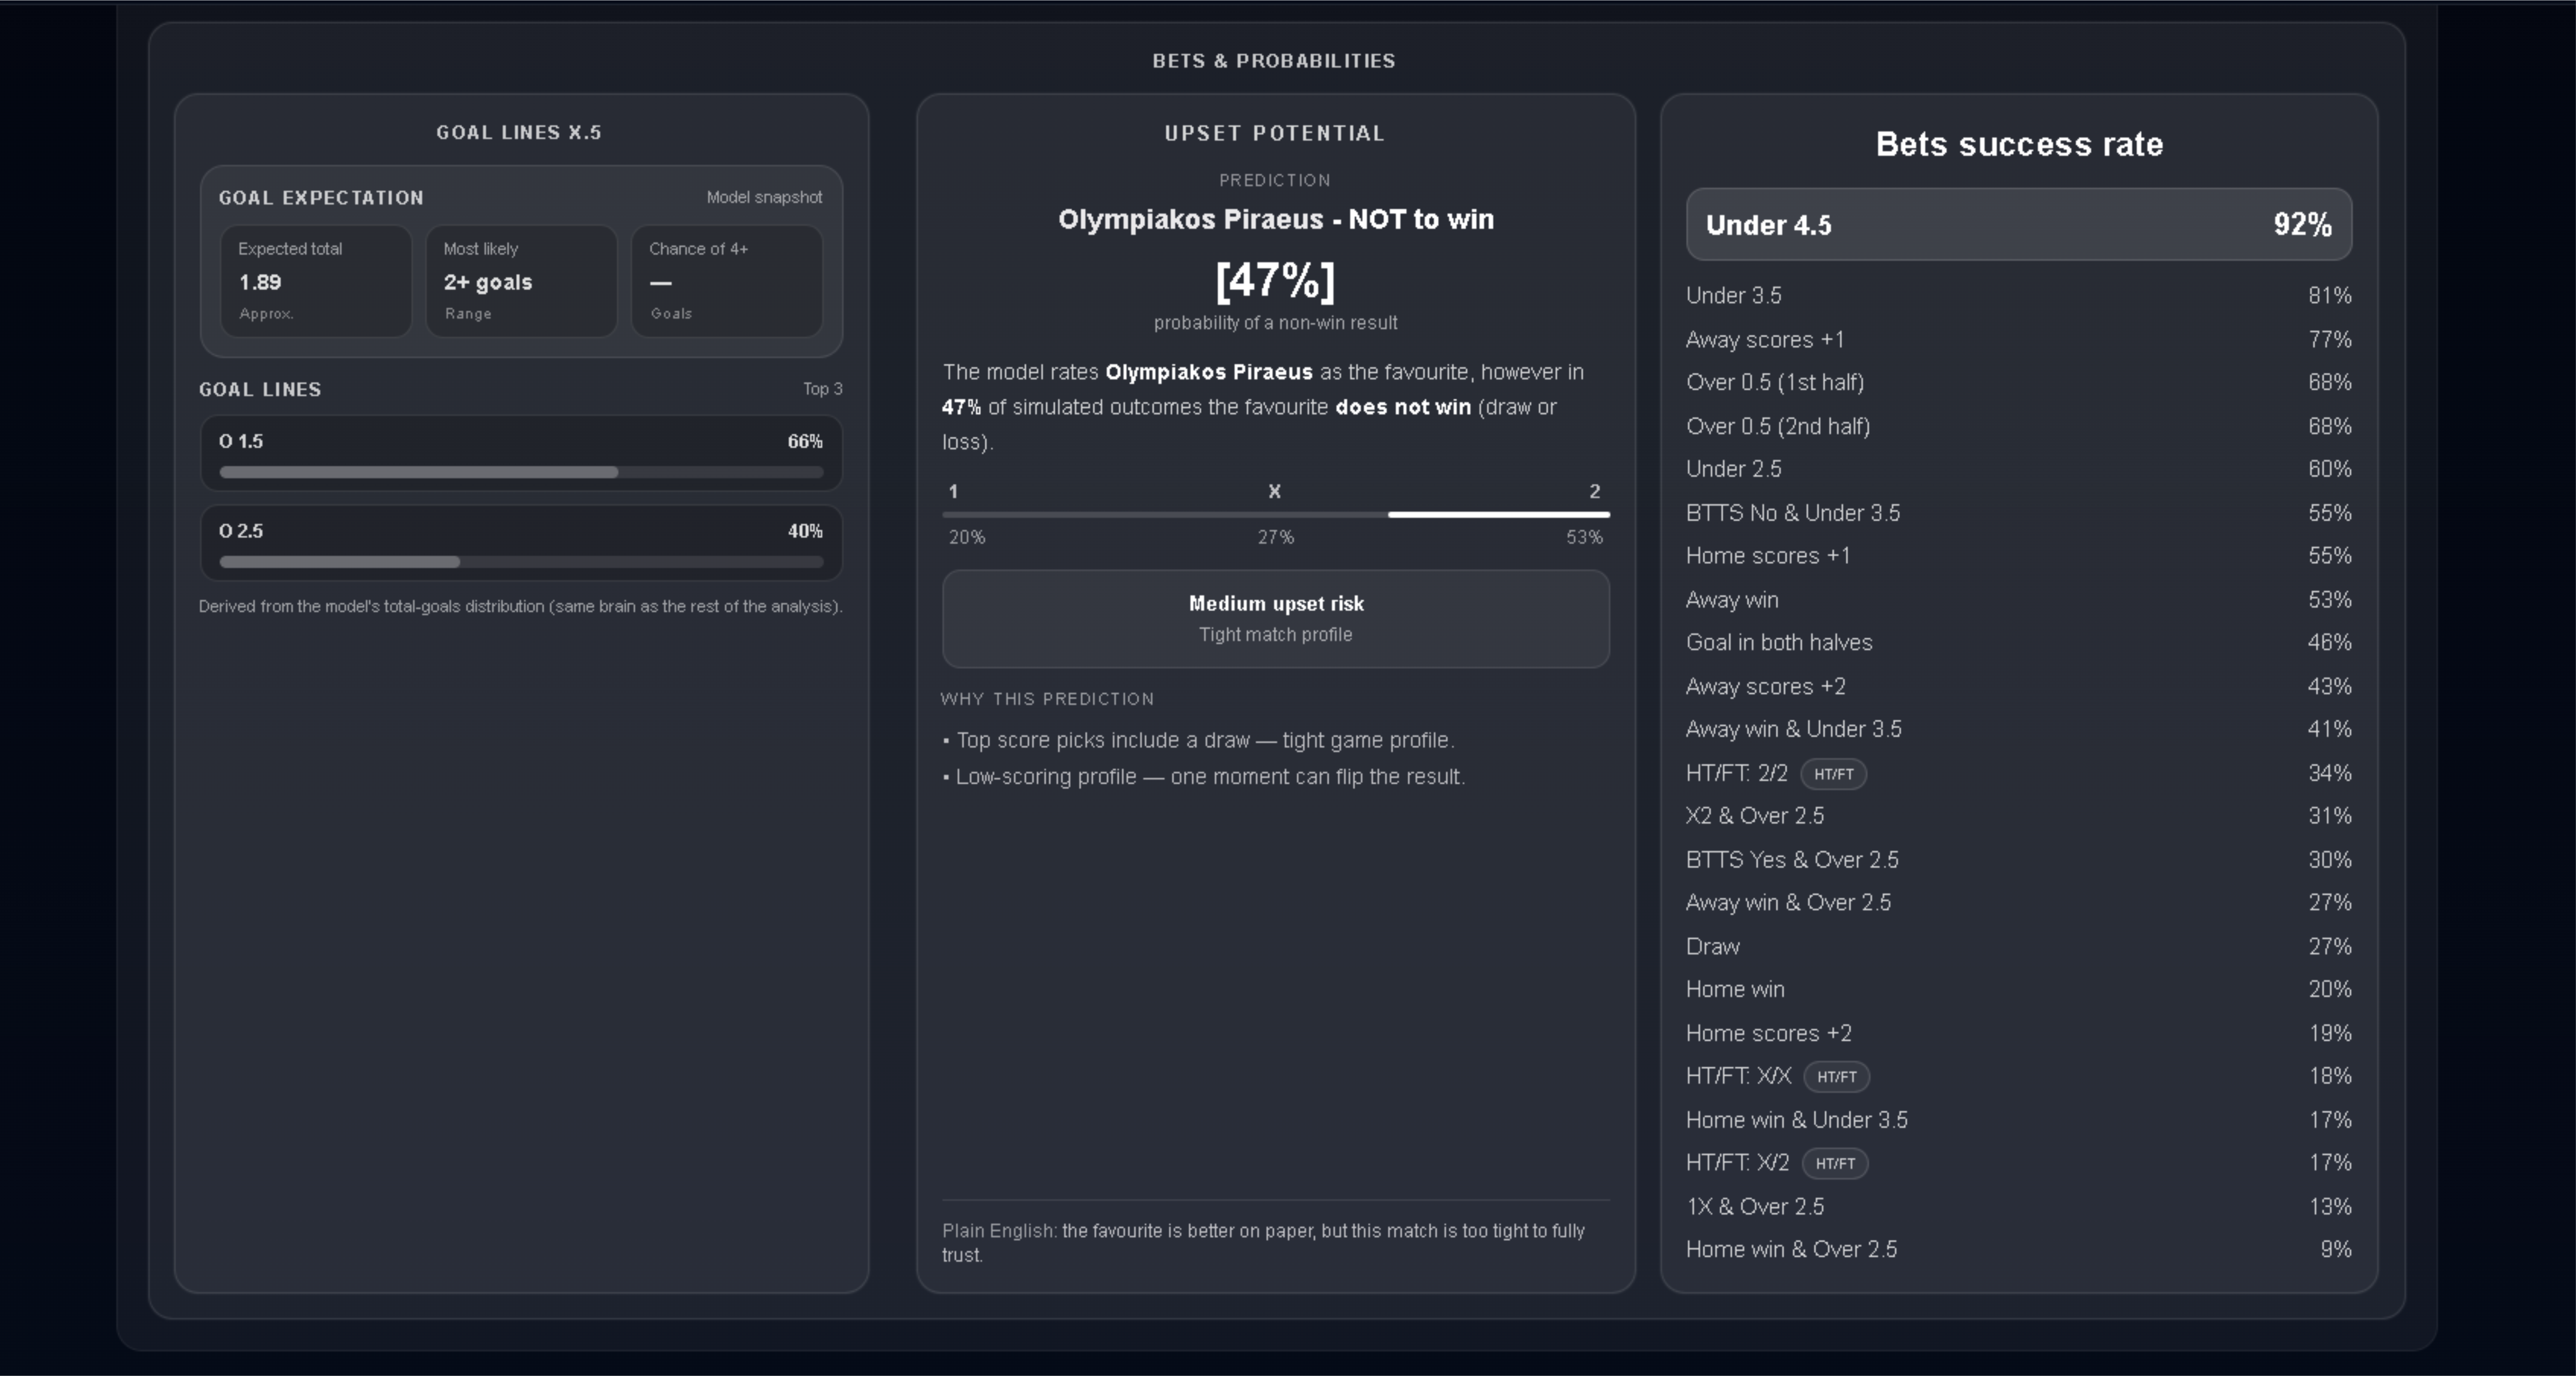The image size is (2576, 1376).
Task: Click the 1X2 probability bar
Action: [1275, 515]
